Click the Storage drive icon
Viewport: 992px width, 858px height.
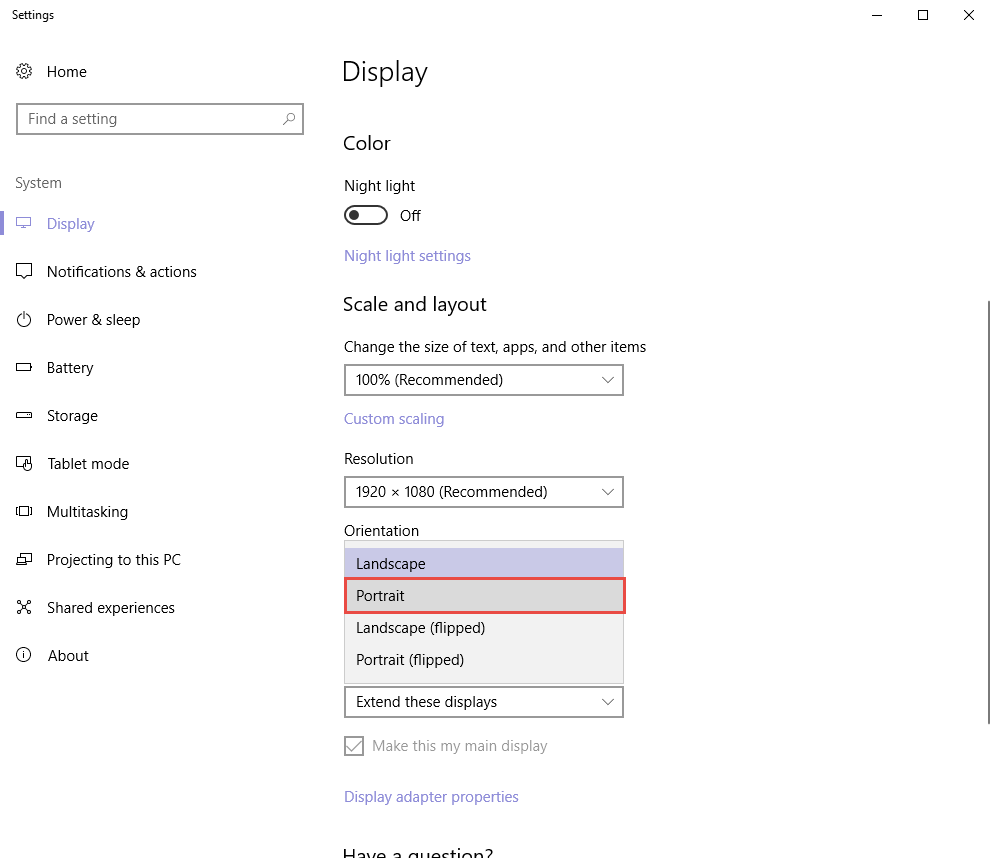pyautogui.click(x=24, y=415)
